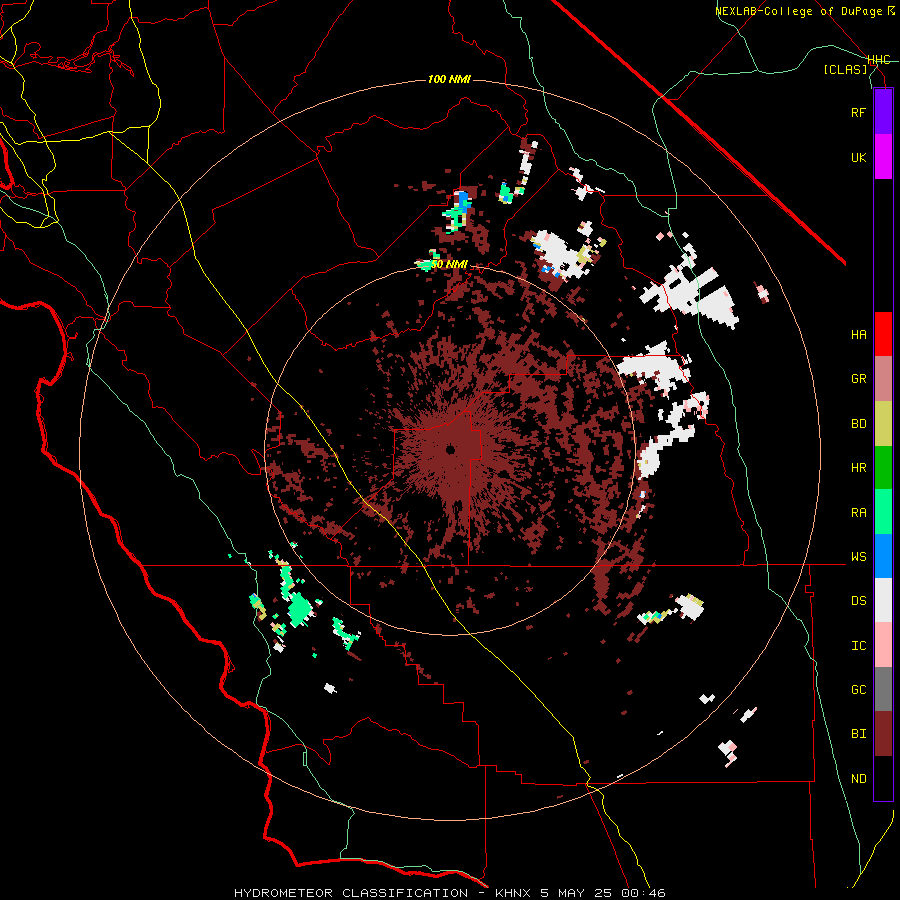Click the 'RA' legend label
The height and width of the screenshot is (900, 900).
[x=858, y=513]
